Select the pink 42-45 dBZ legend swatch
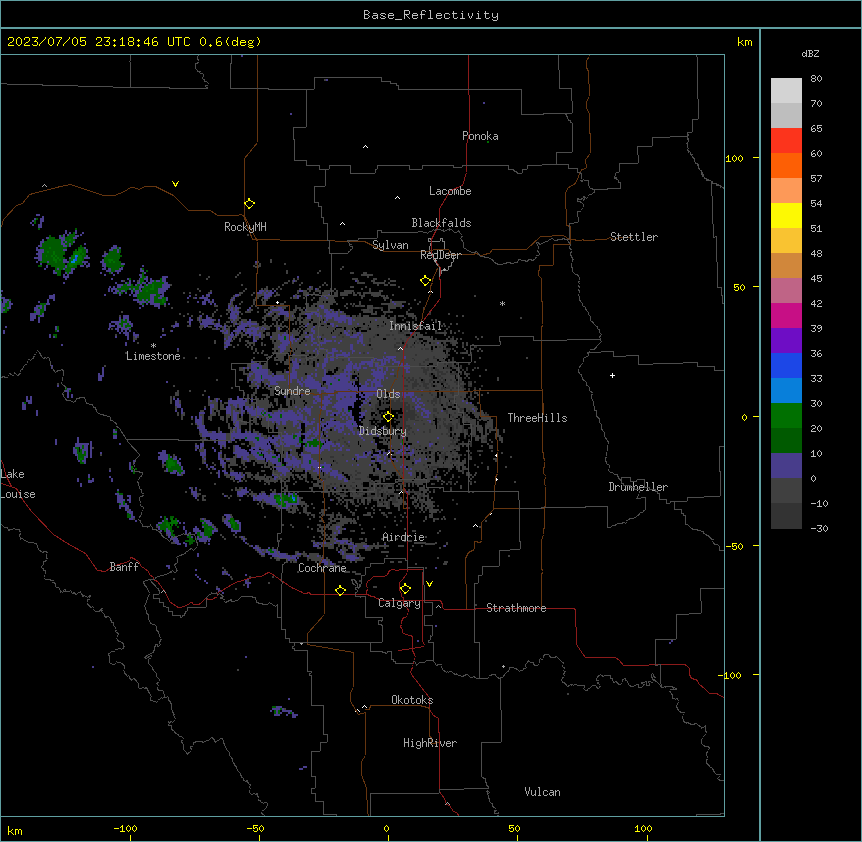 [786, 291]
